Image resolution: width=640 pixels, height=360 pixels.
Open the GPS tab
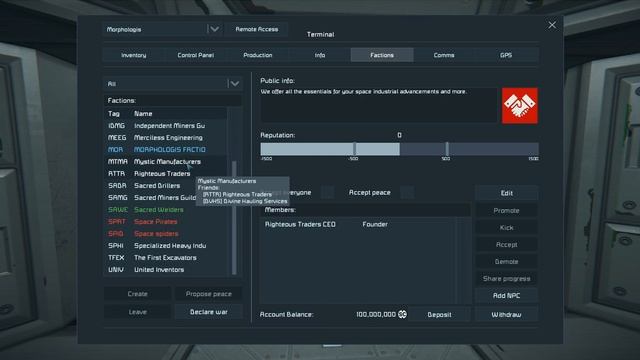tap(506, 55)
